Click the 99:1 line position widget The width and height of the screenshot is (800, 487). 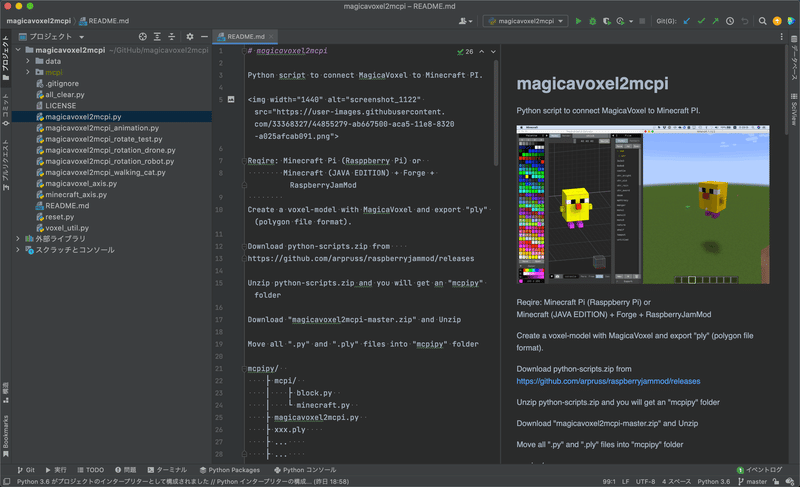[x=609, y=481]
